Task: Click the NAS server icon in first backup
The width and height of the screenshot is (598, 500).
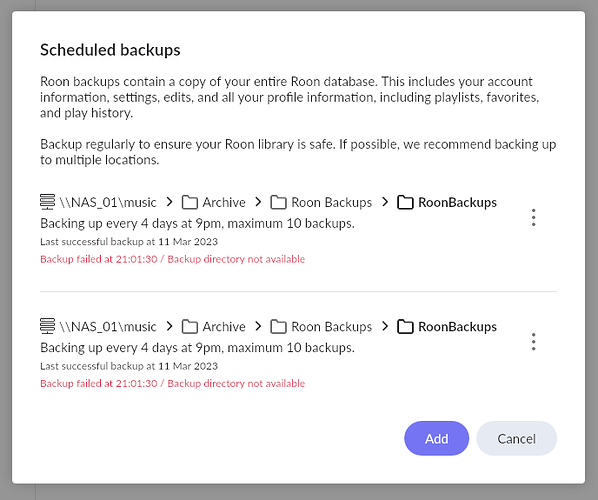Action: click(47, 202)
